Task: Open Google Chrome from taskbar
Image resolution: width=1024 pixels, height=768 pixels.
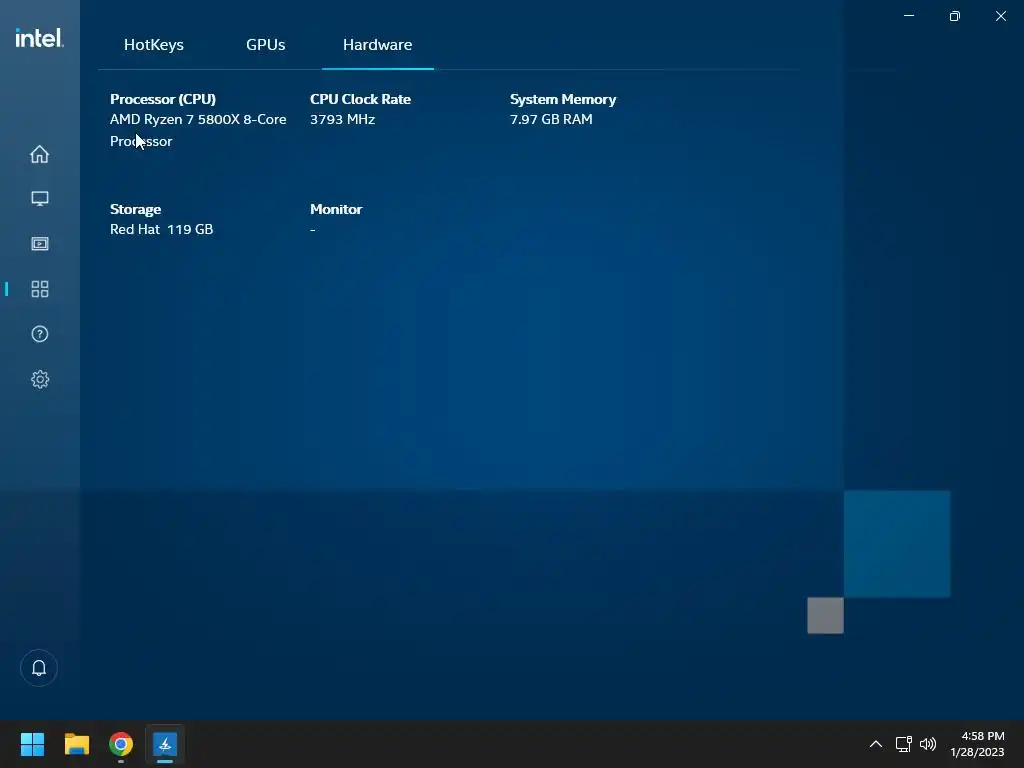Action: [x=121, y=744]
